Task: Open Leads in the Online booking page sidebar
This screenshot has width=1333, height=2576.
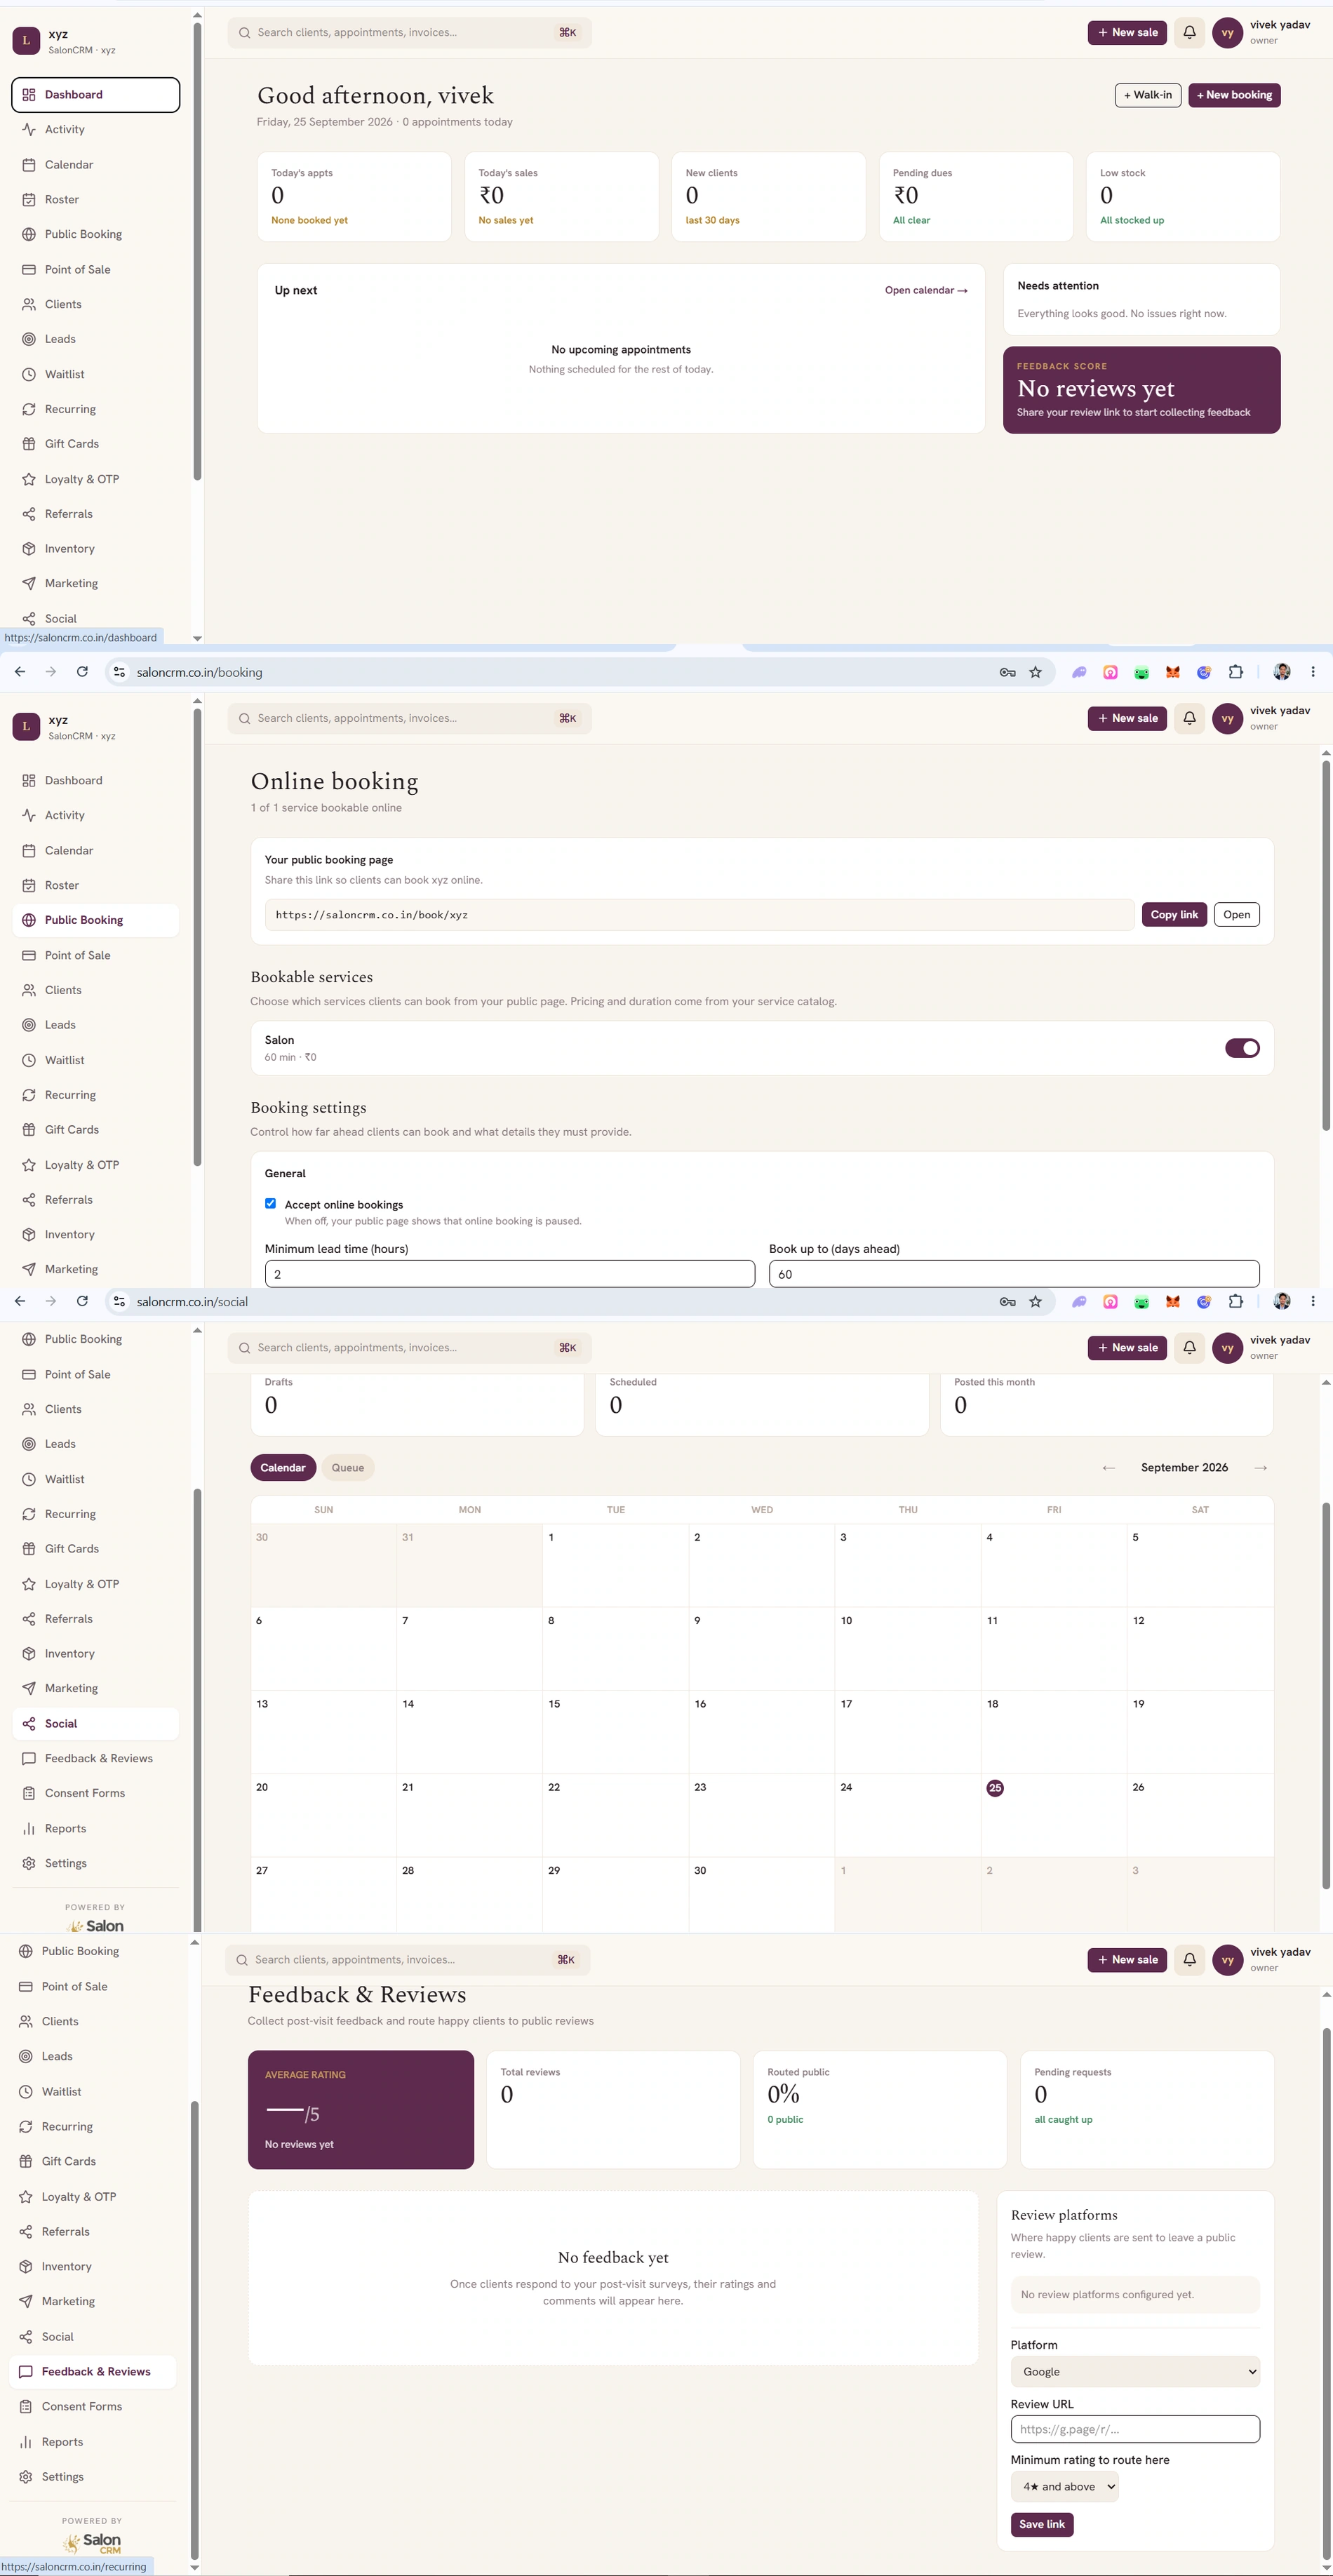Action: tap(95, 1025)
